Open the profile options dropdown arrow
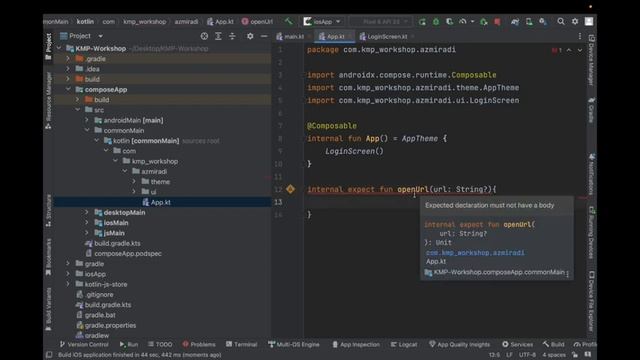640x360 pixels. tap(472, 22)
